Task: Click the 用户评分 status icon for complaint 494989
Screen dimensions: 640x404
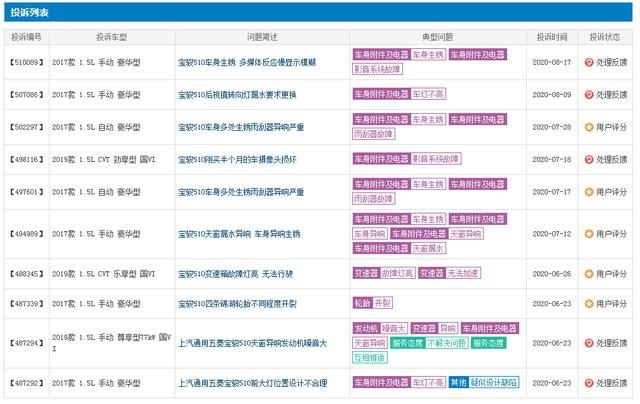Action: 589,234
